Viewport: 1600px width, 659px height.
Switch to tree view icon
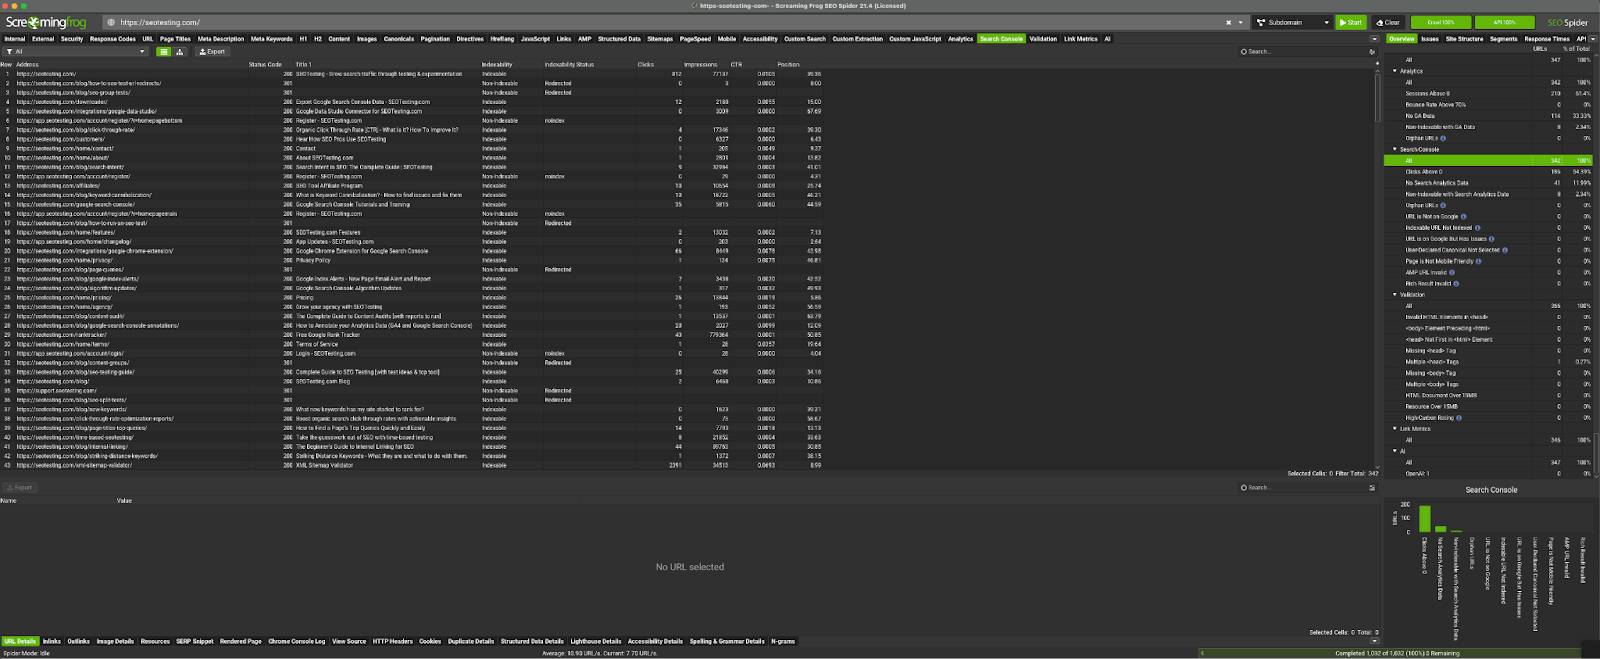point(180,52)
